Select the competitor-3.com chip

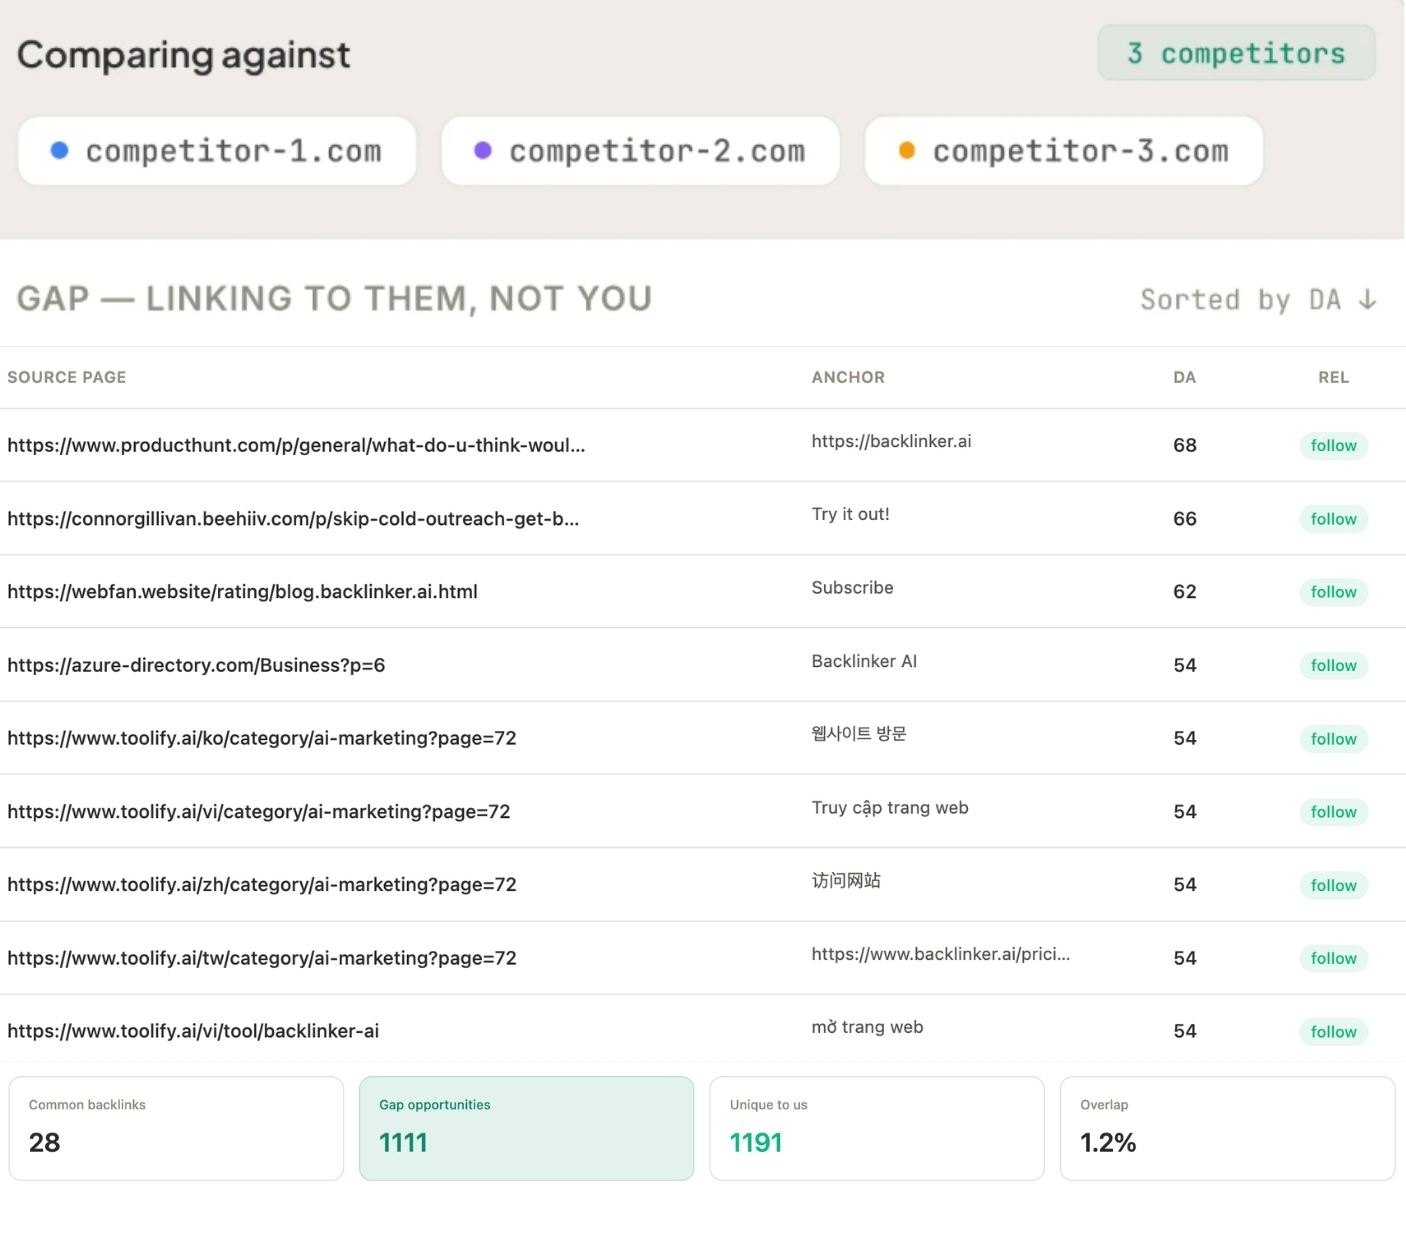coord(1063,151)
